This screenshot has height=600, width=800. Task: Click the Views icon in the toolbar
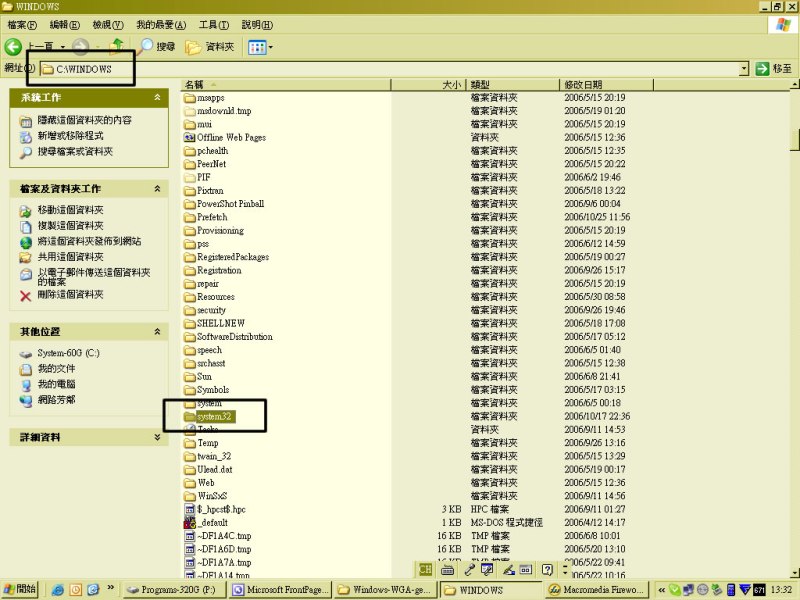(x=257, y=47)
